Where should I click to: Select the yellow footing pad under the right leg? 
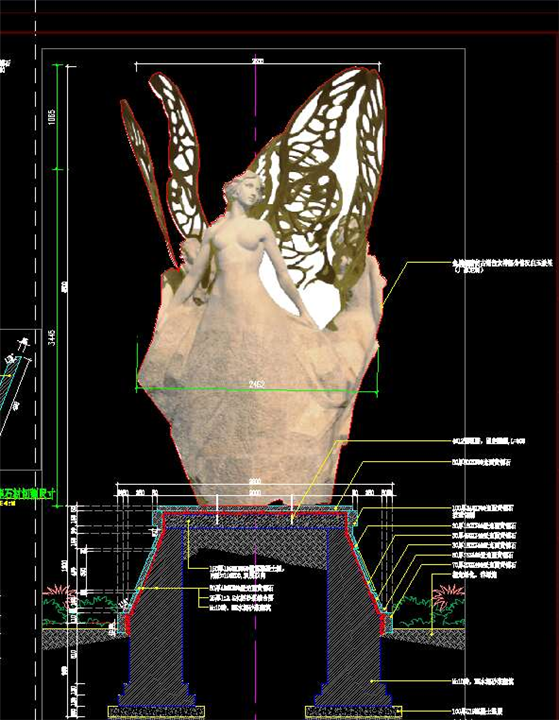tap(354, 712)
